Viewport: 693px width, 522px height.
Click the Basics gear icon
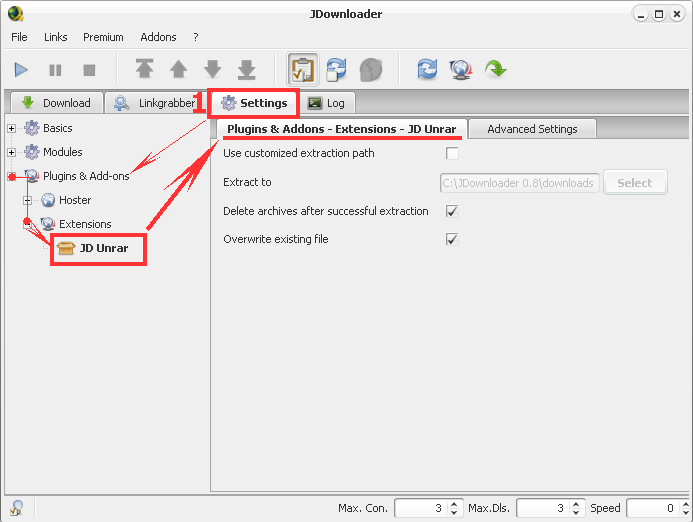(x=31, y=128)
